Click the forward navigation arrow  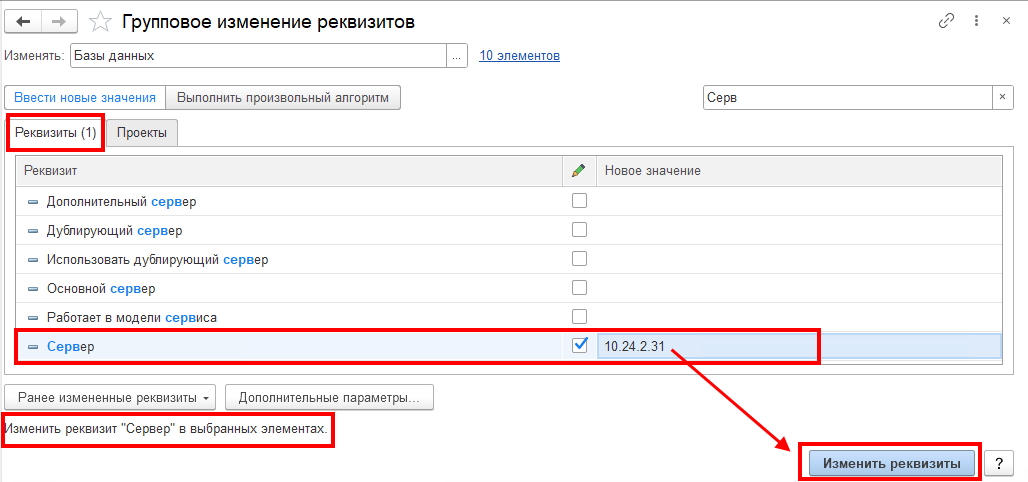(59, 22)
